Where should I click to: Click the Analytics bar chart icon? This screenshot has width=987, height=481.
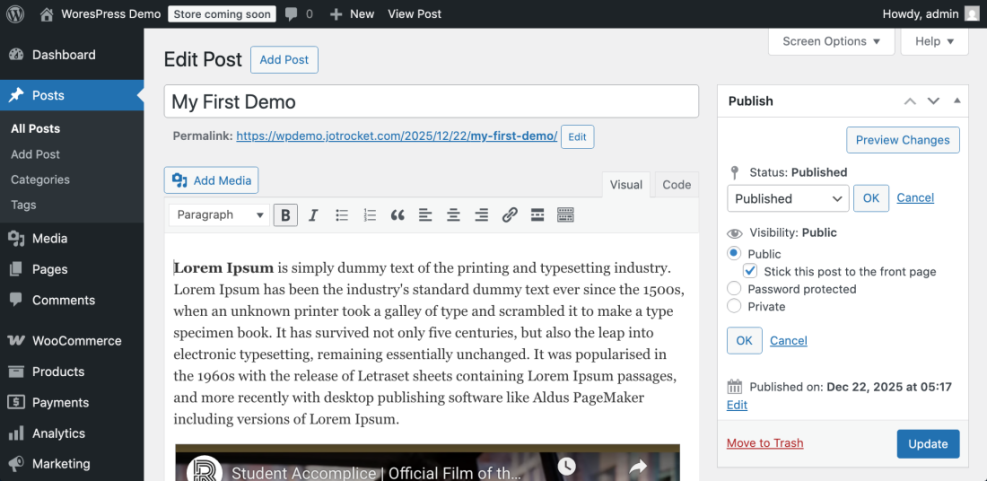tap(16, 433)
